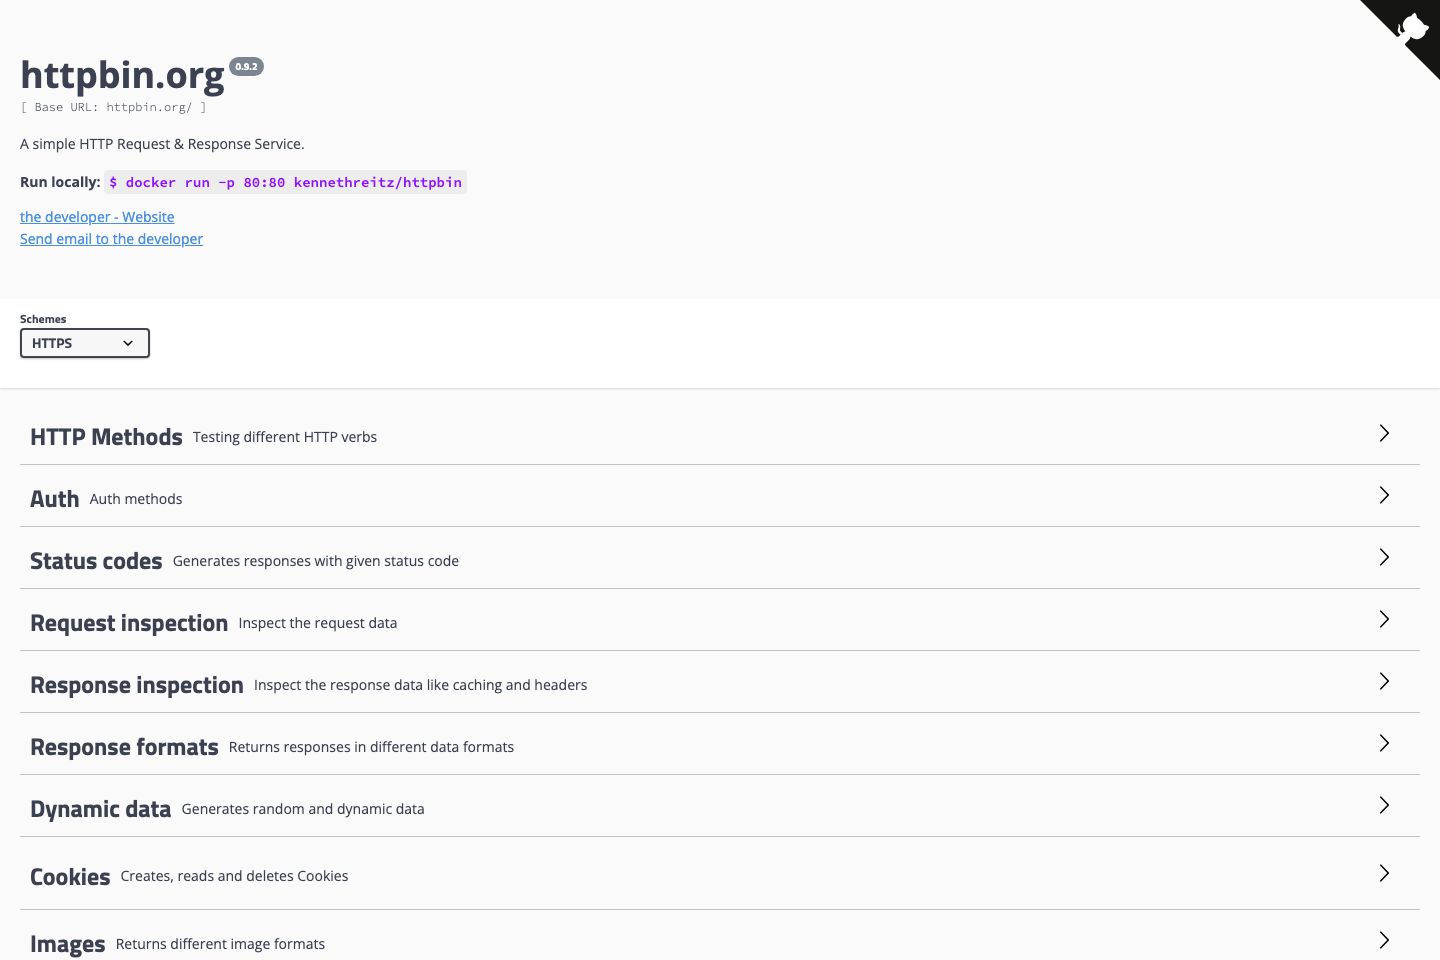Viewport: 1440px width, 960px height.
Task: Click the docker run command snippet
Action: coord(284,182)
